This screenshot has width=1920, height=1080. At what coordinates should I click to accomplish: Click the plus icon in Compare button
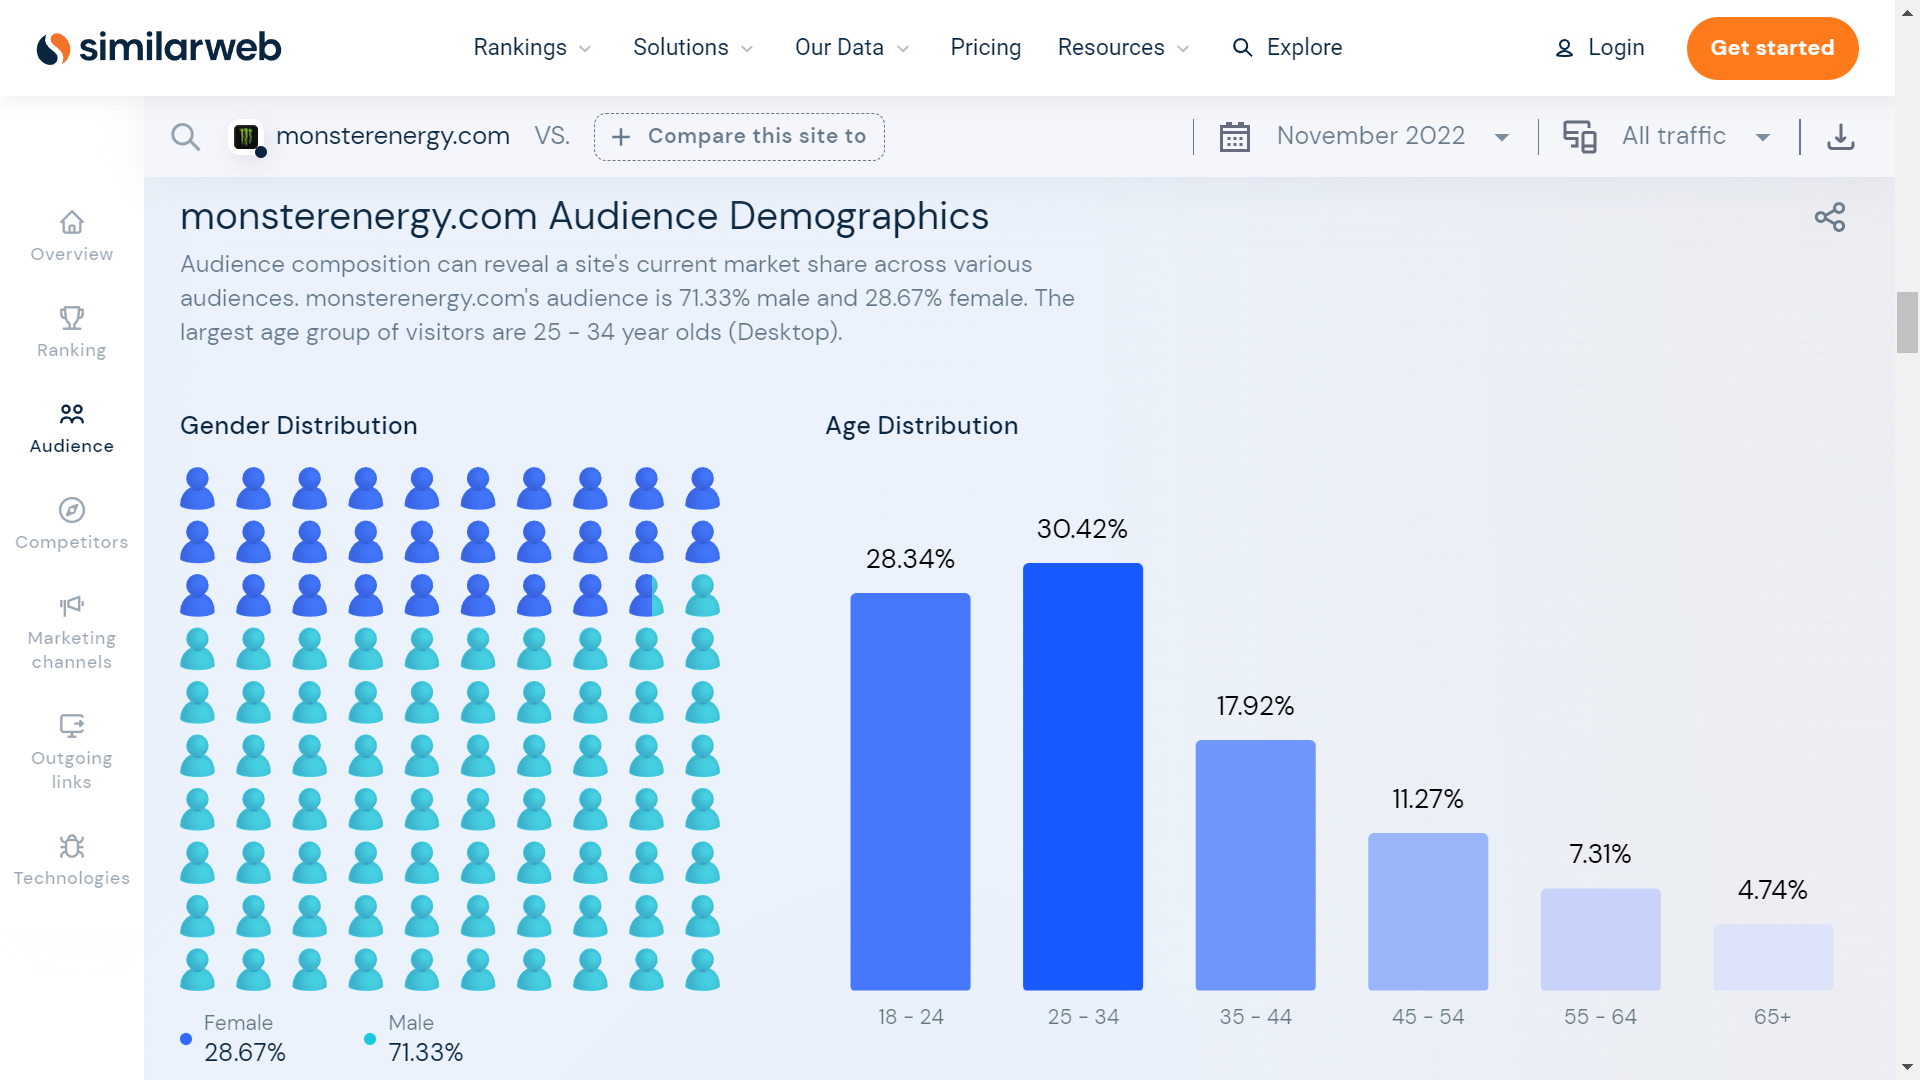pyautogui.click(x=621, y=137)
